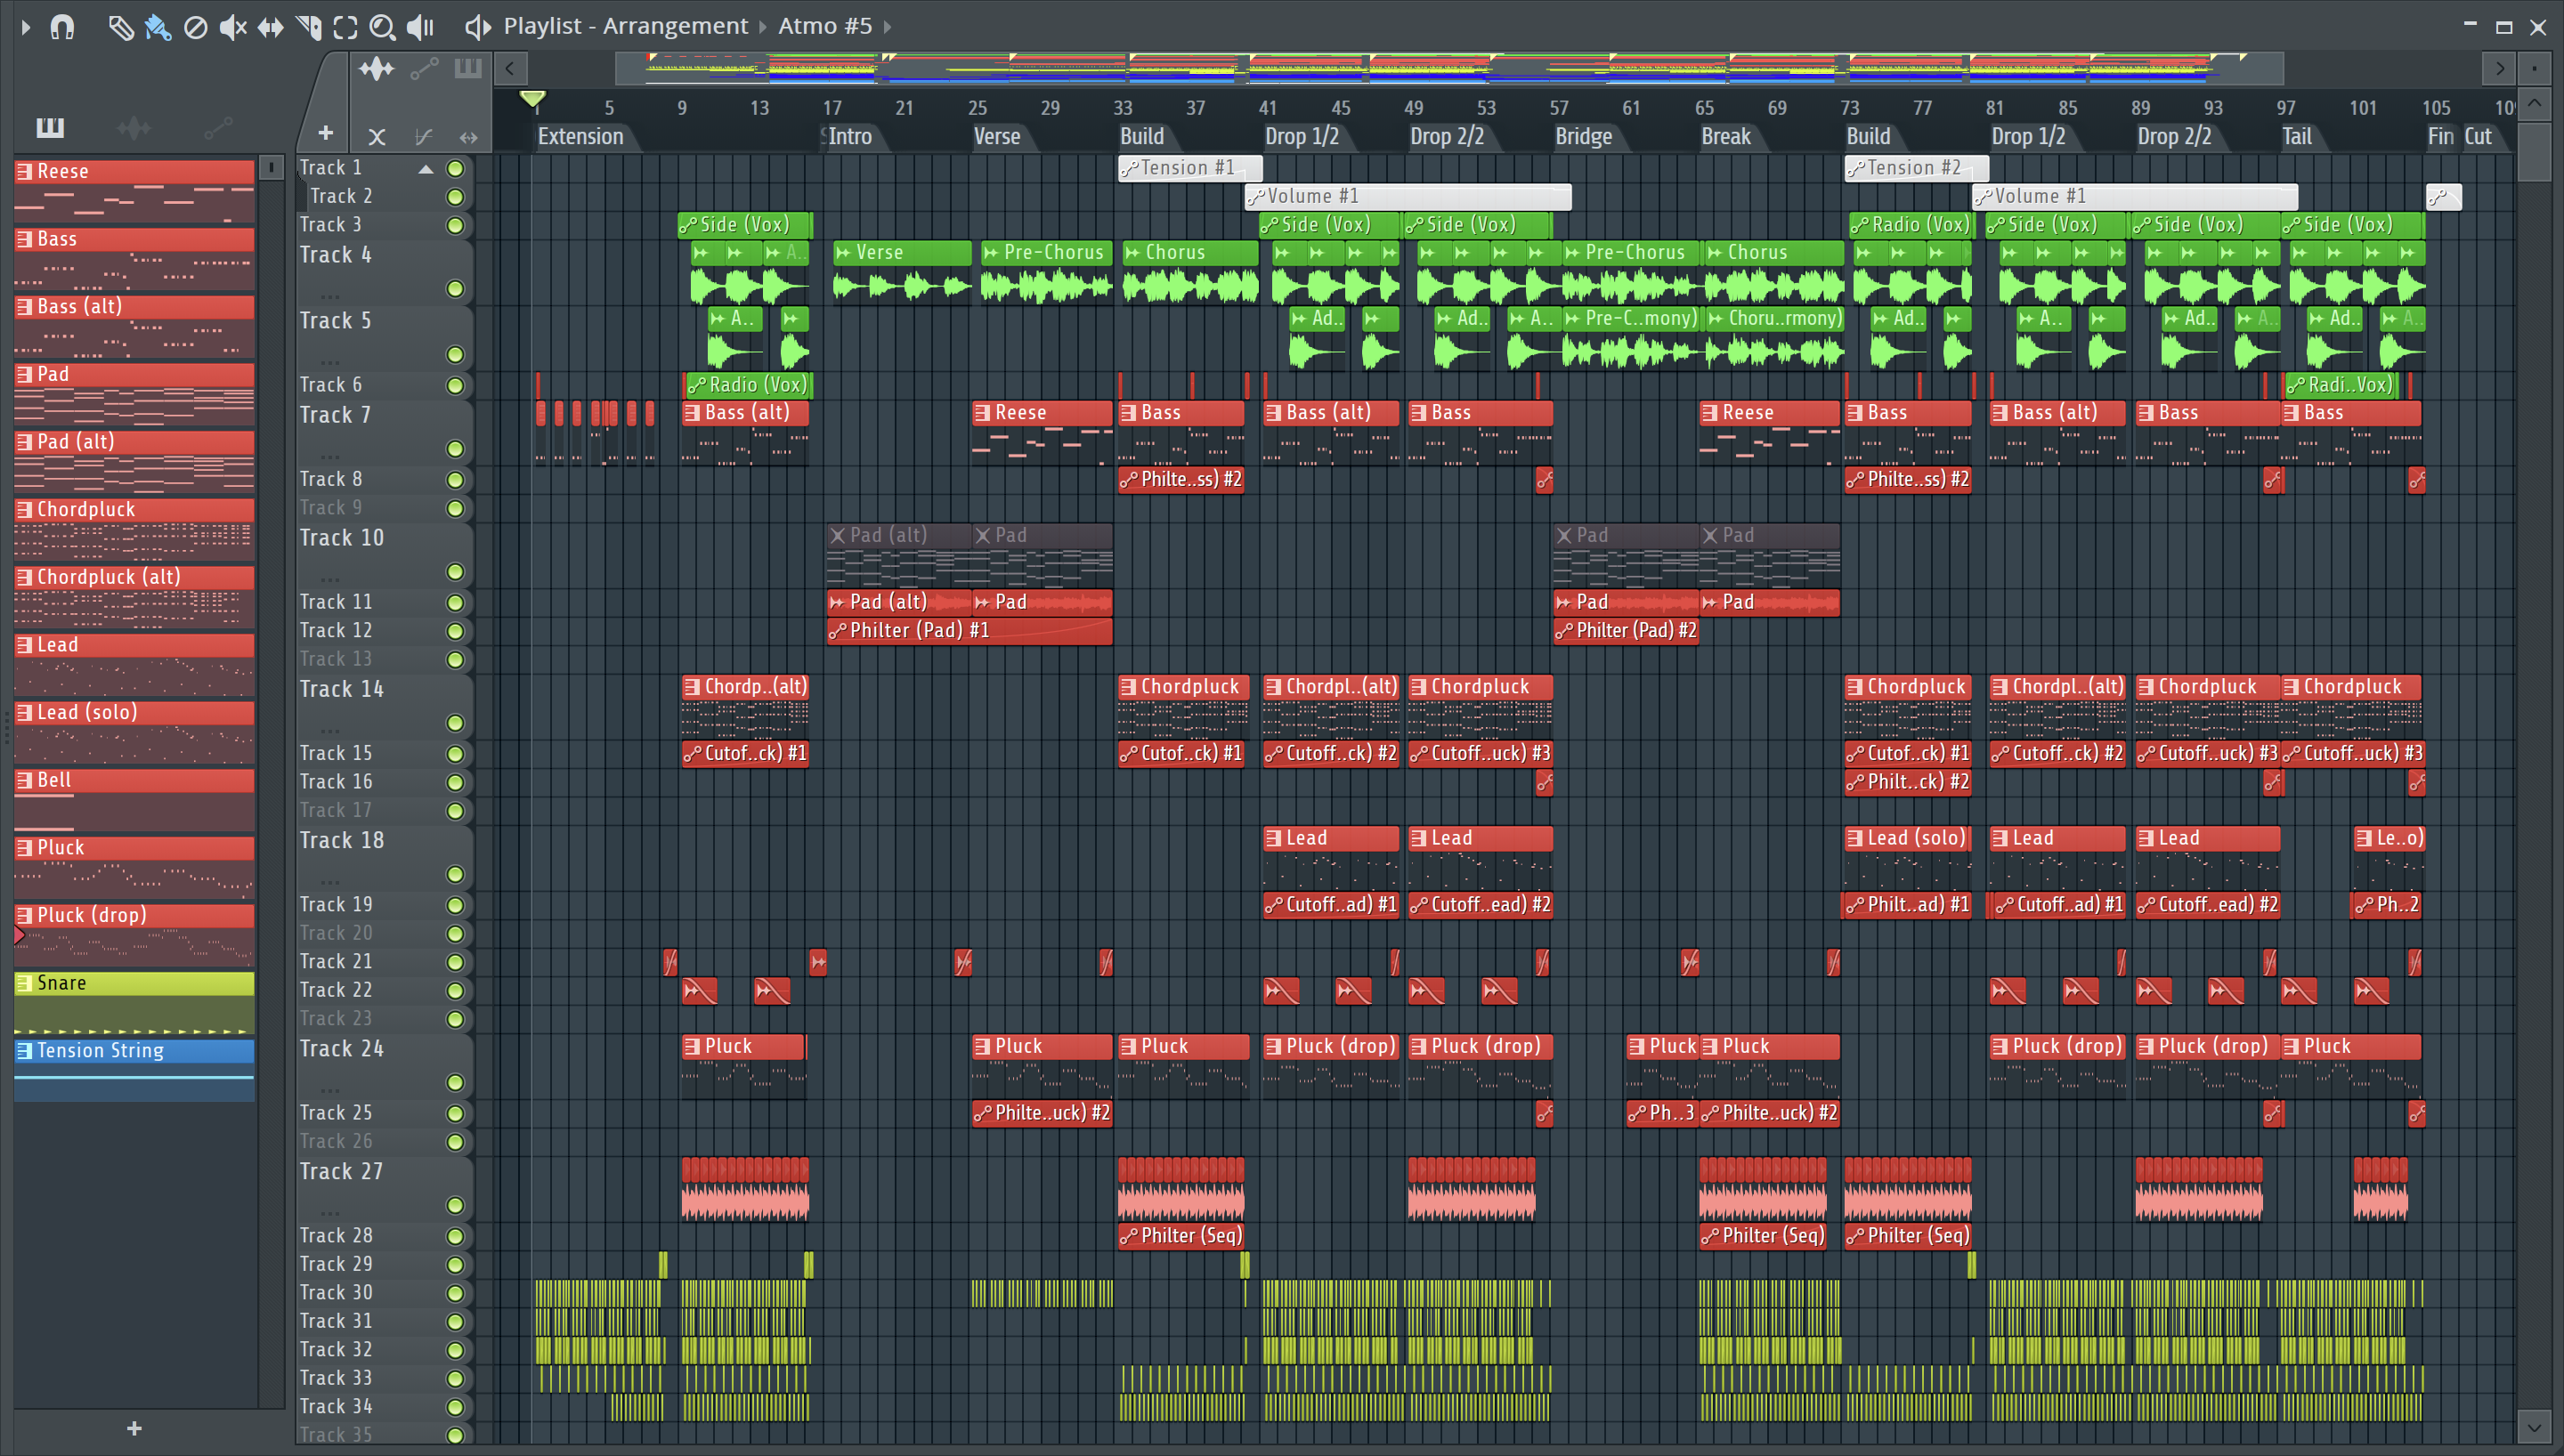This screenshot has width=2564, height=1456.
Task: Jump to the Bridge timeline marker
Action: click(1584, 137)
